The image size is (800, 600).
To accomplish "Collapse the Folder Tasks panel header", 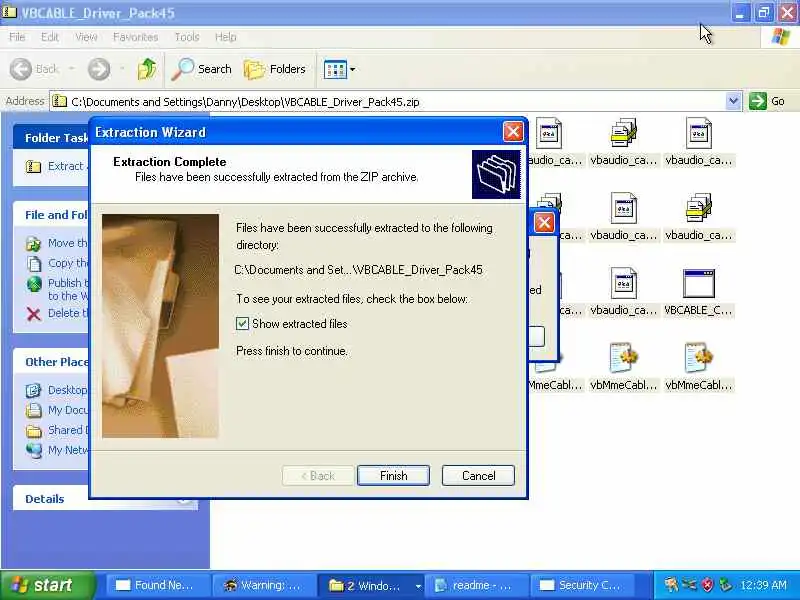I will (51, 138).
